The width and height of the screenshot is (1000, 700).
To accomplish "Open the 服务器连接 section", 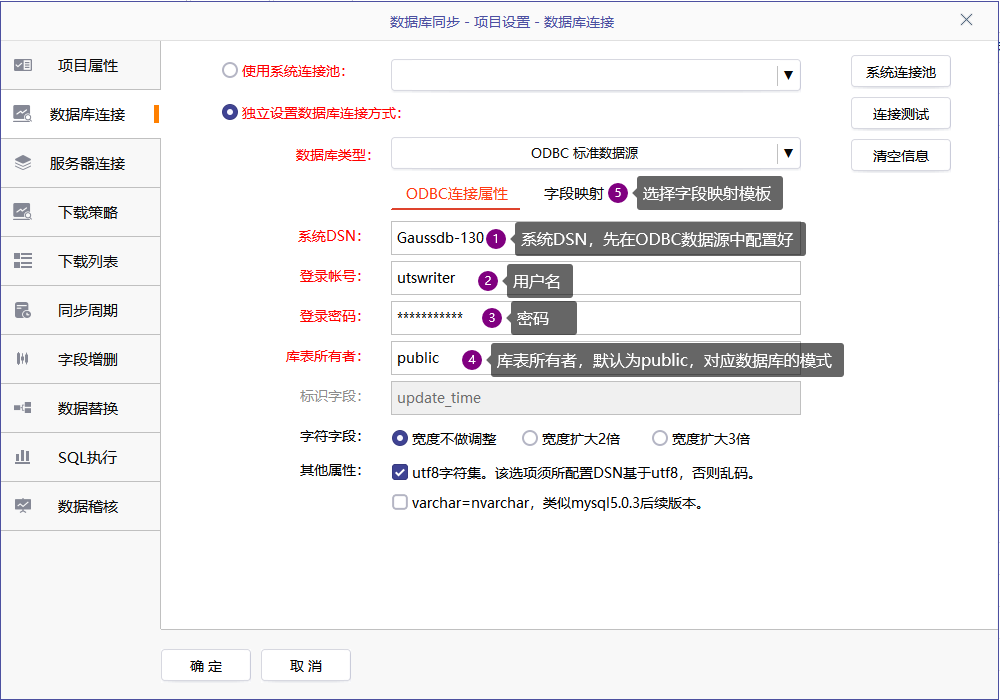I will click(80, 163).
